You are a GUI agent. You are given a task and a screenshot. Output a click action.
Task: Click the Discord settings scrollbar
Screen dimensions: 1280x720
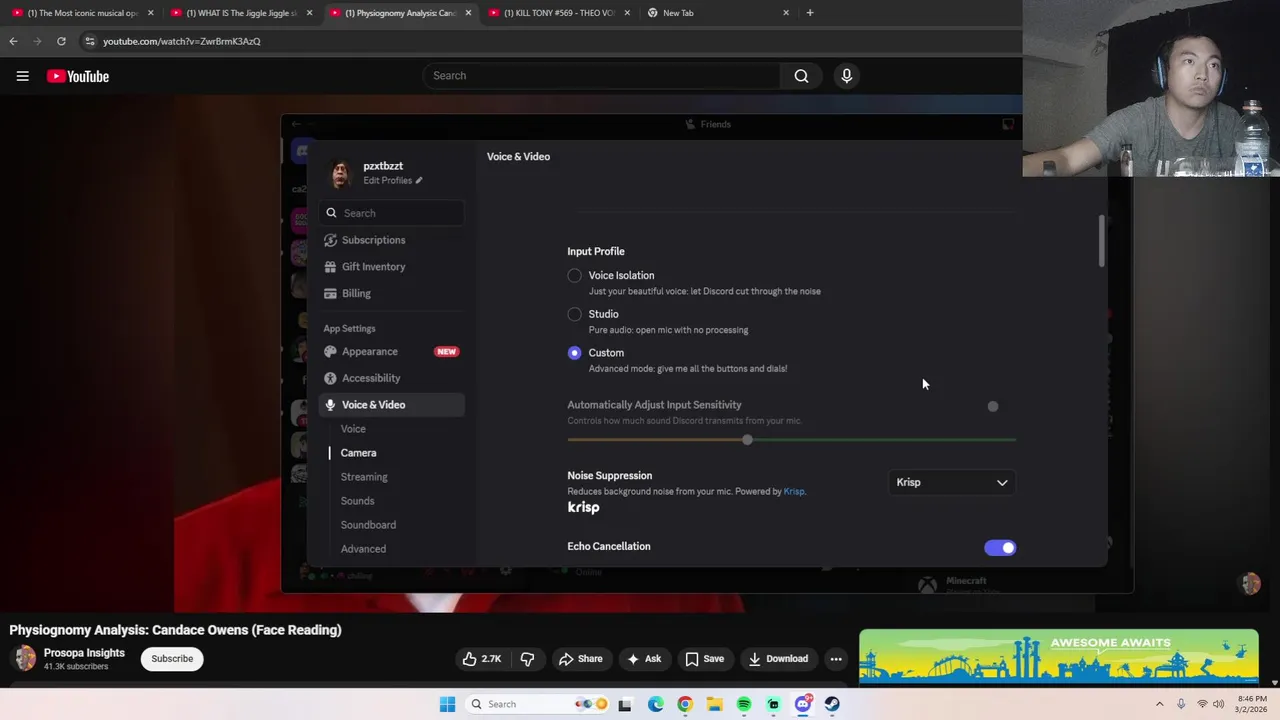tap(1103, 242)
